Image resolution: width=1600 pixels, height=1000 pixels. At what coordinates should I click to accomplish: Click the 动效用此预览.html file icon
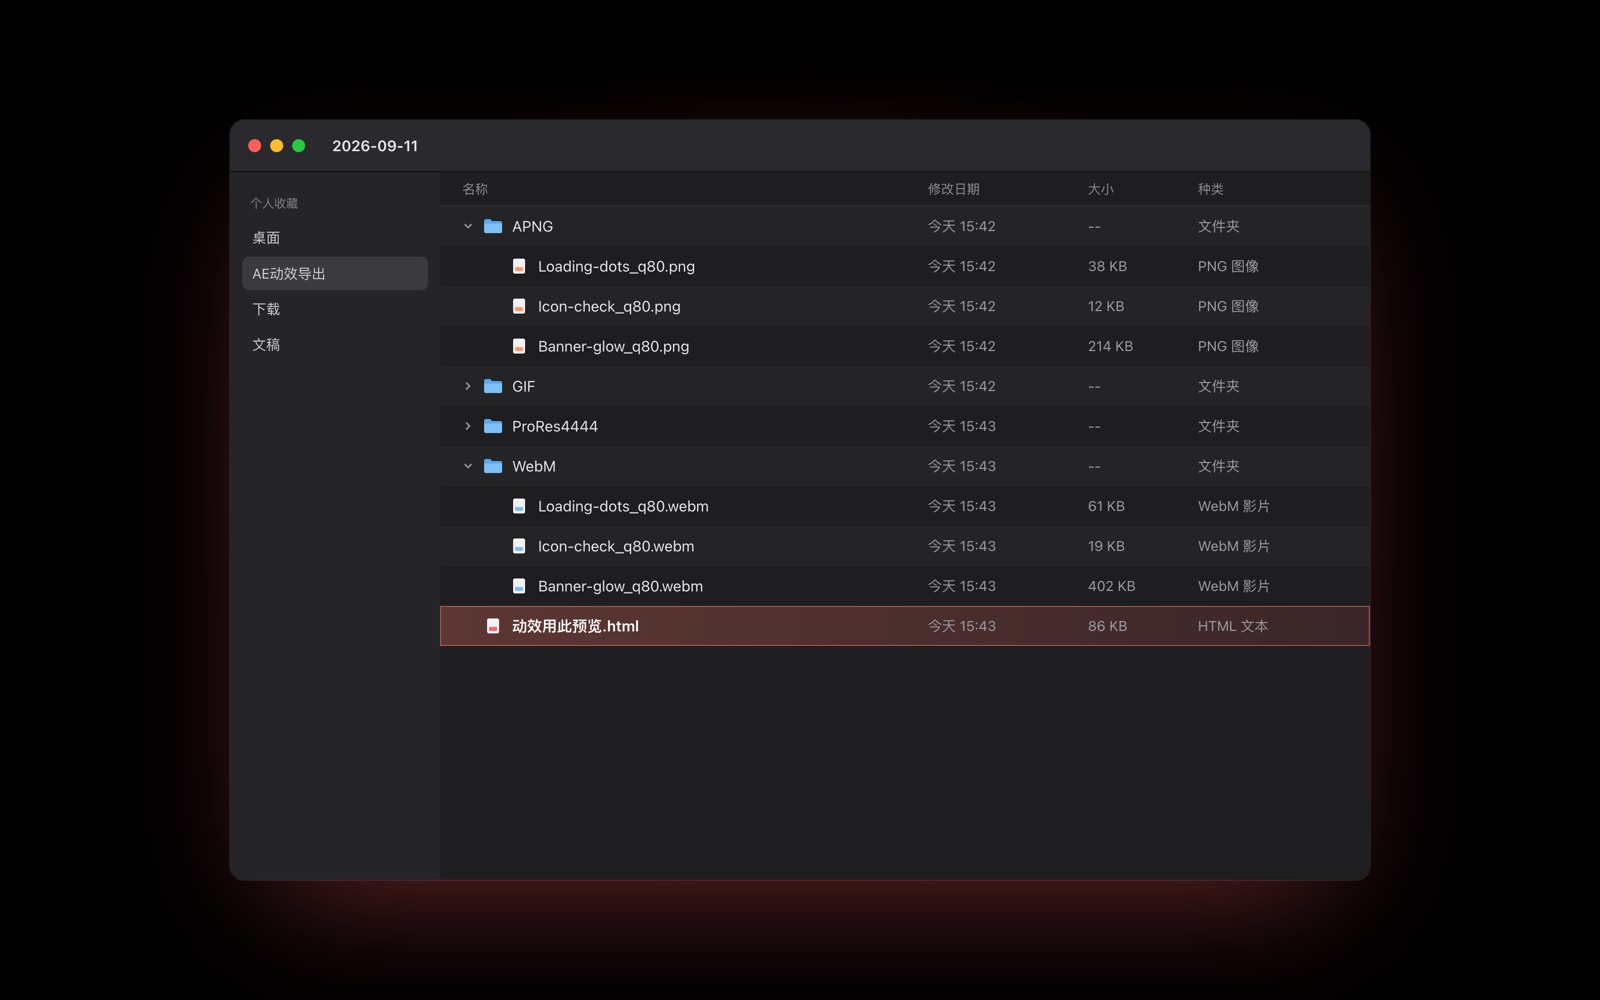pos(493,626)
